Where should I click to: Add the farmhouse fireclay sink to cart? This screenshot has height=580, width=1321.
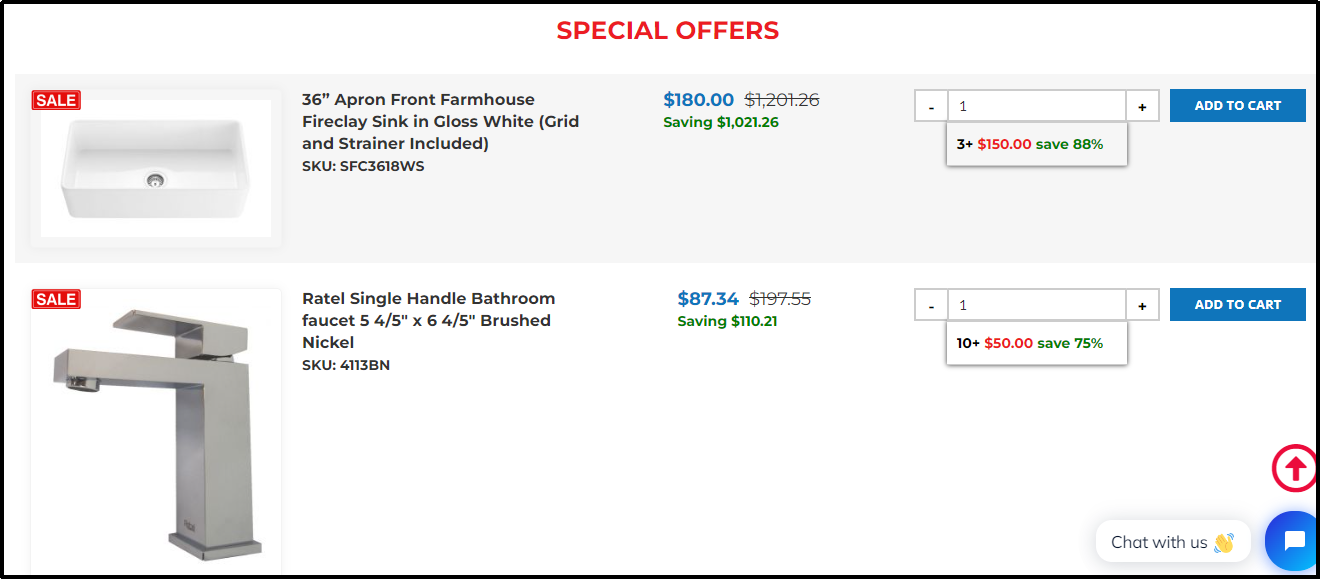tap(1237, 106)
